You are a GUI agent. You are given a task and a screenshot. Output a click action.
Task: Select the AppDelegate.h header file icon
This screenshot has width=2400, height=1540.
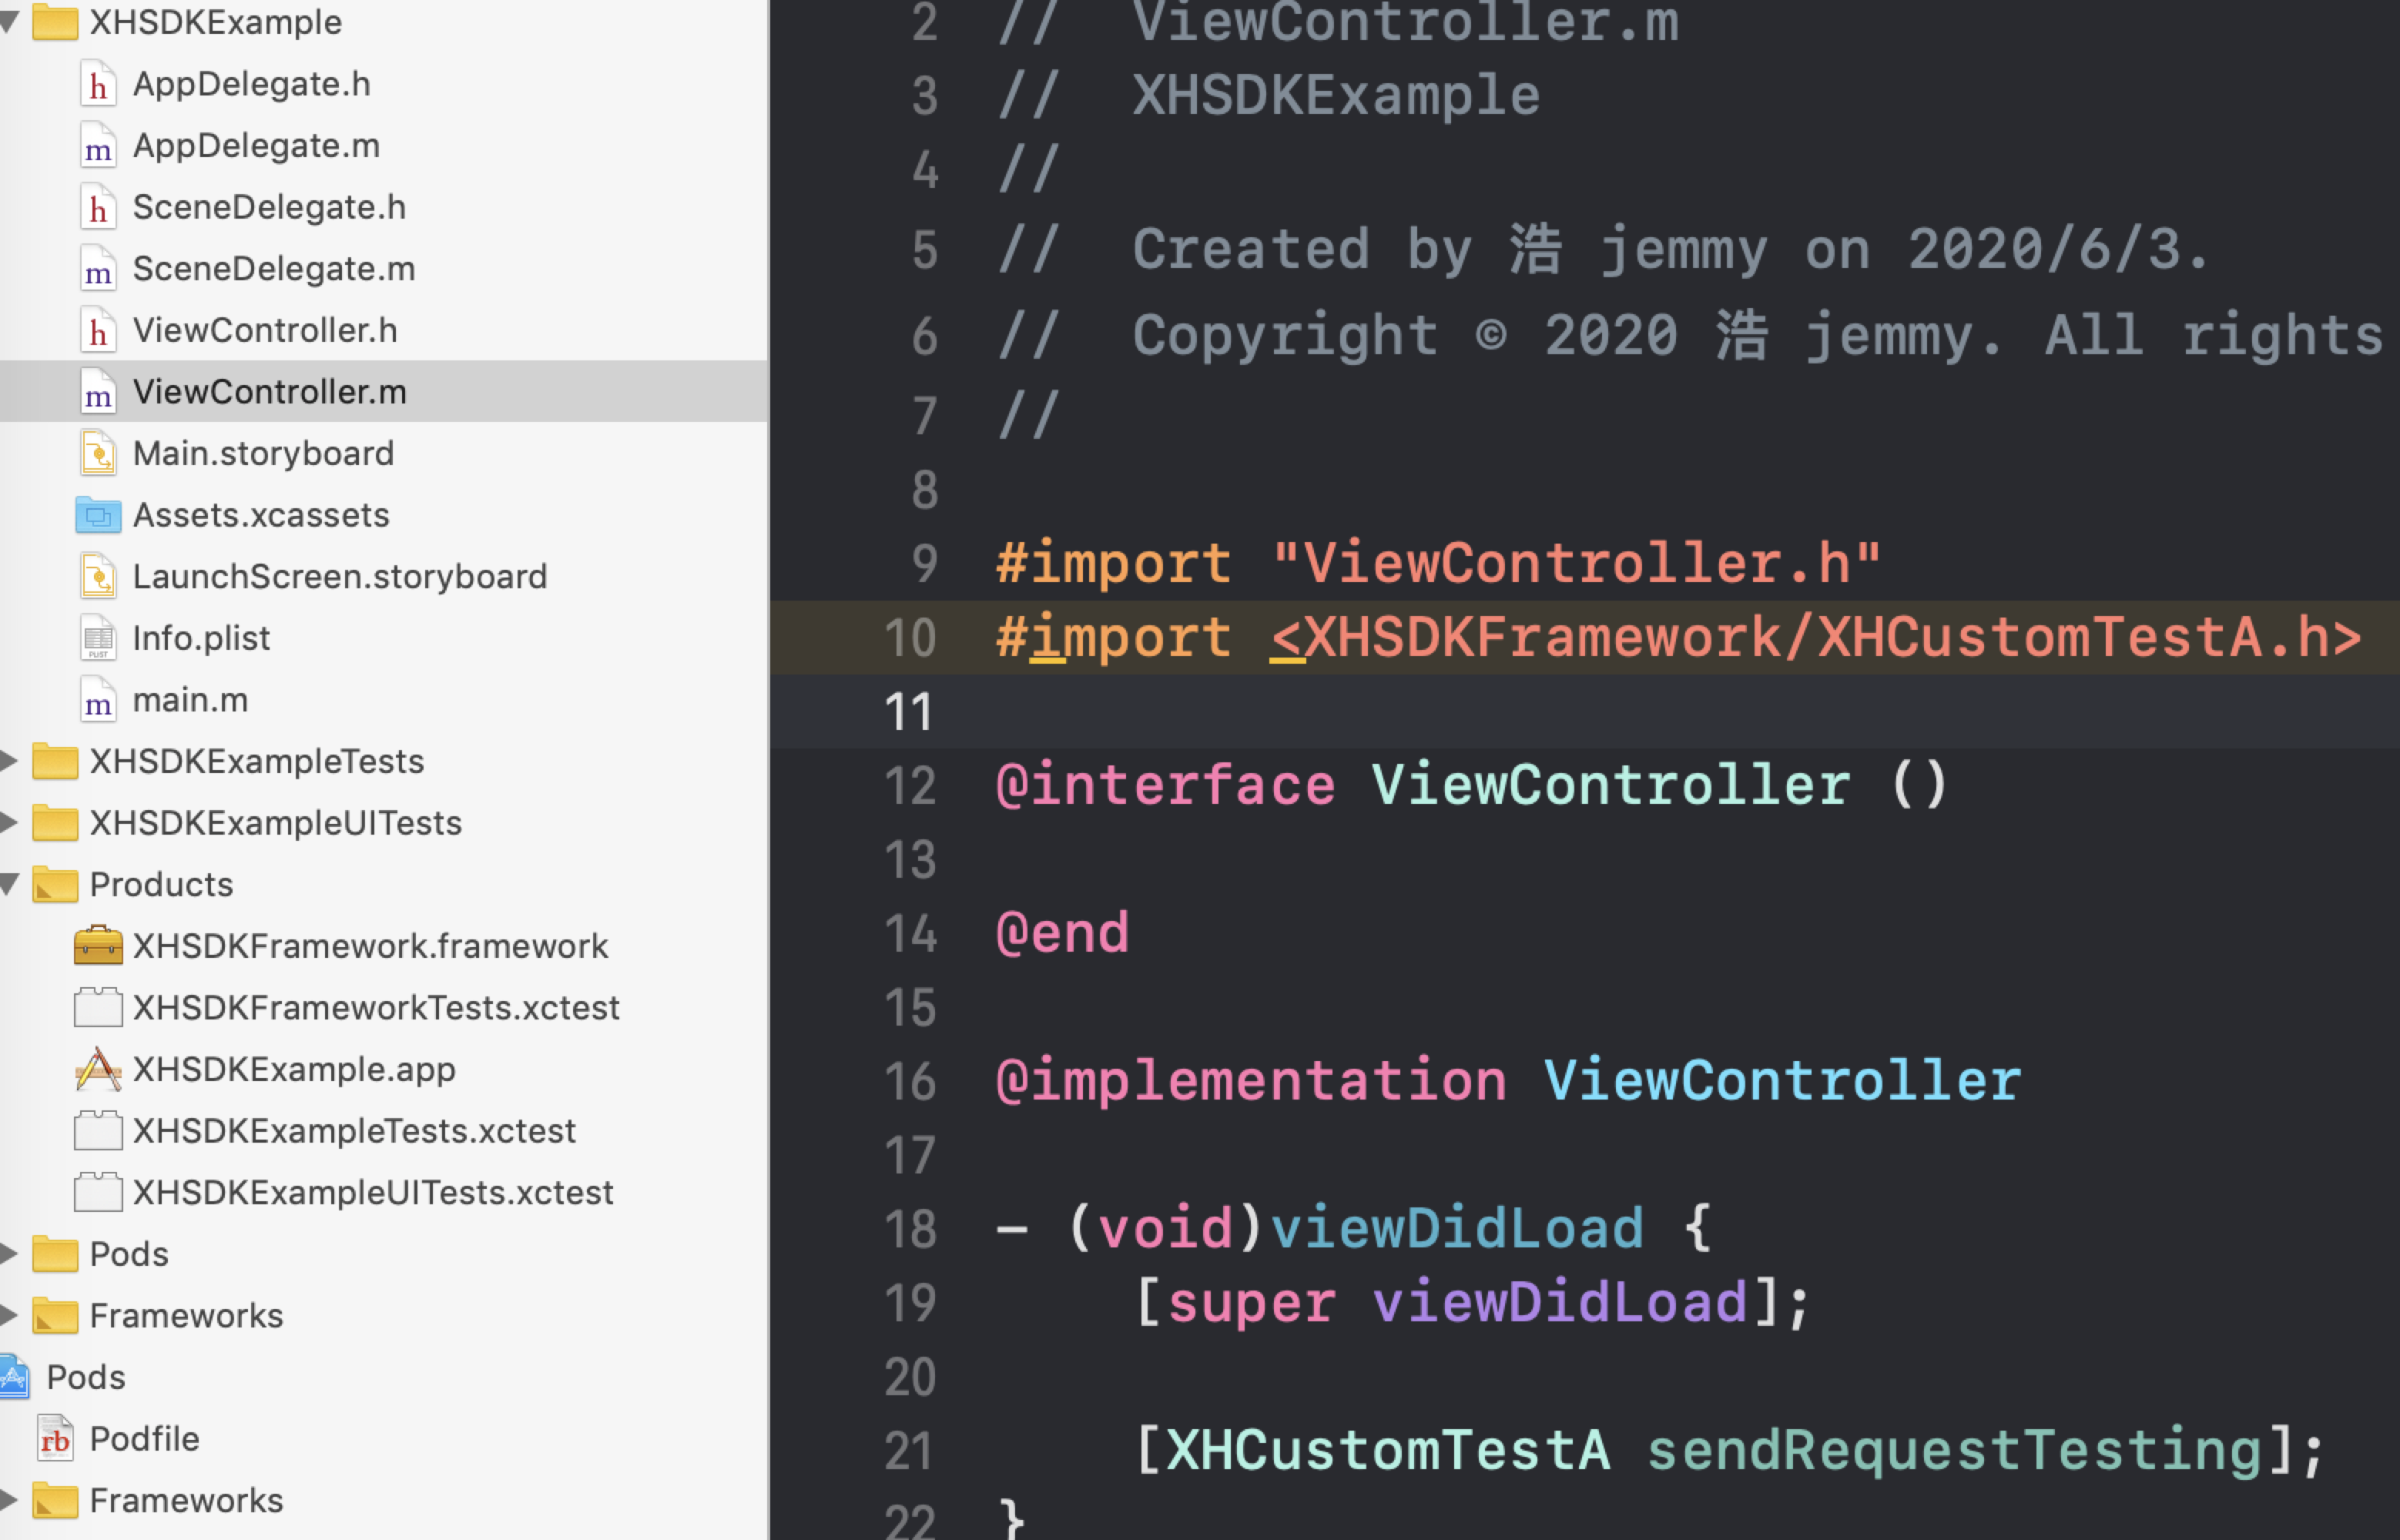[98, 85]
